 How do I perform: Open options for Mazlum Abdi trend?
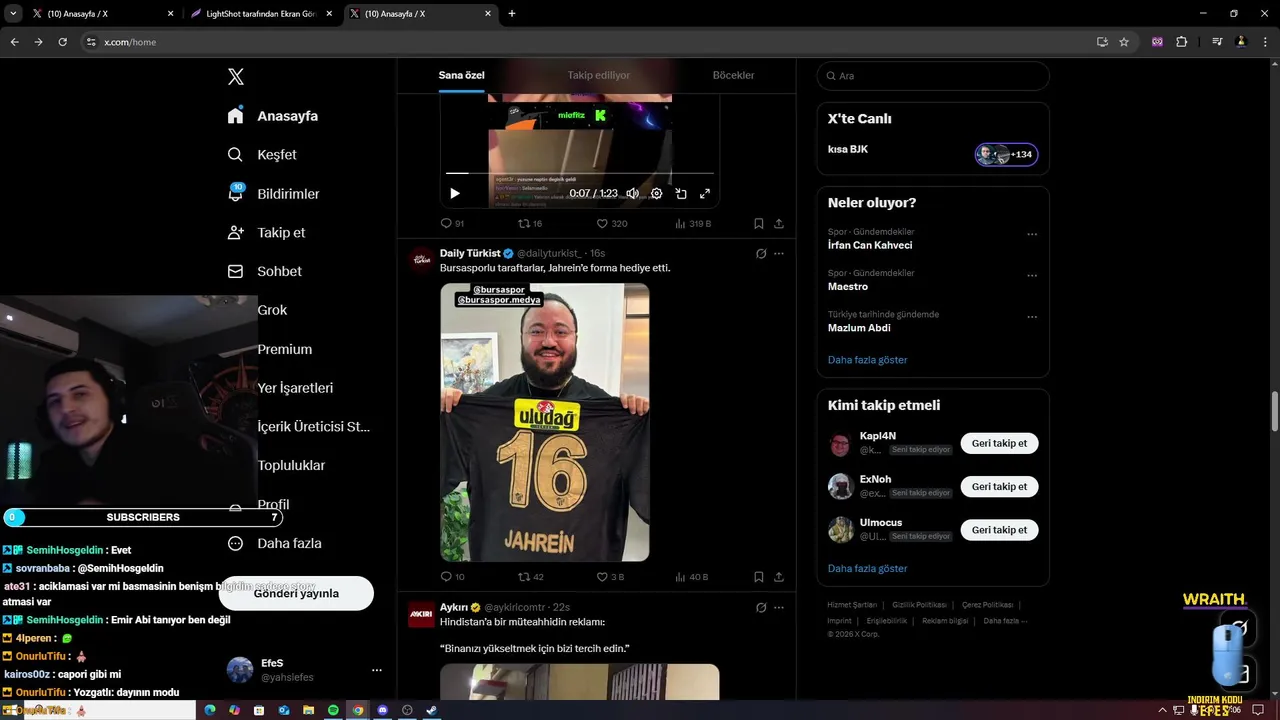(1032, 317)
